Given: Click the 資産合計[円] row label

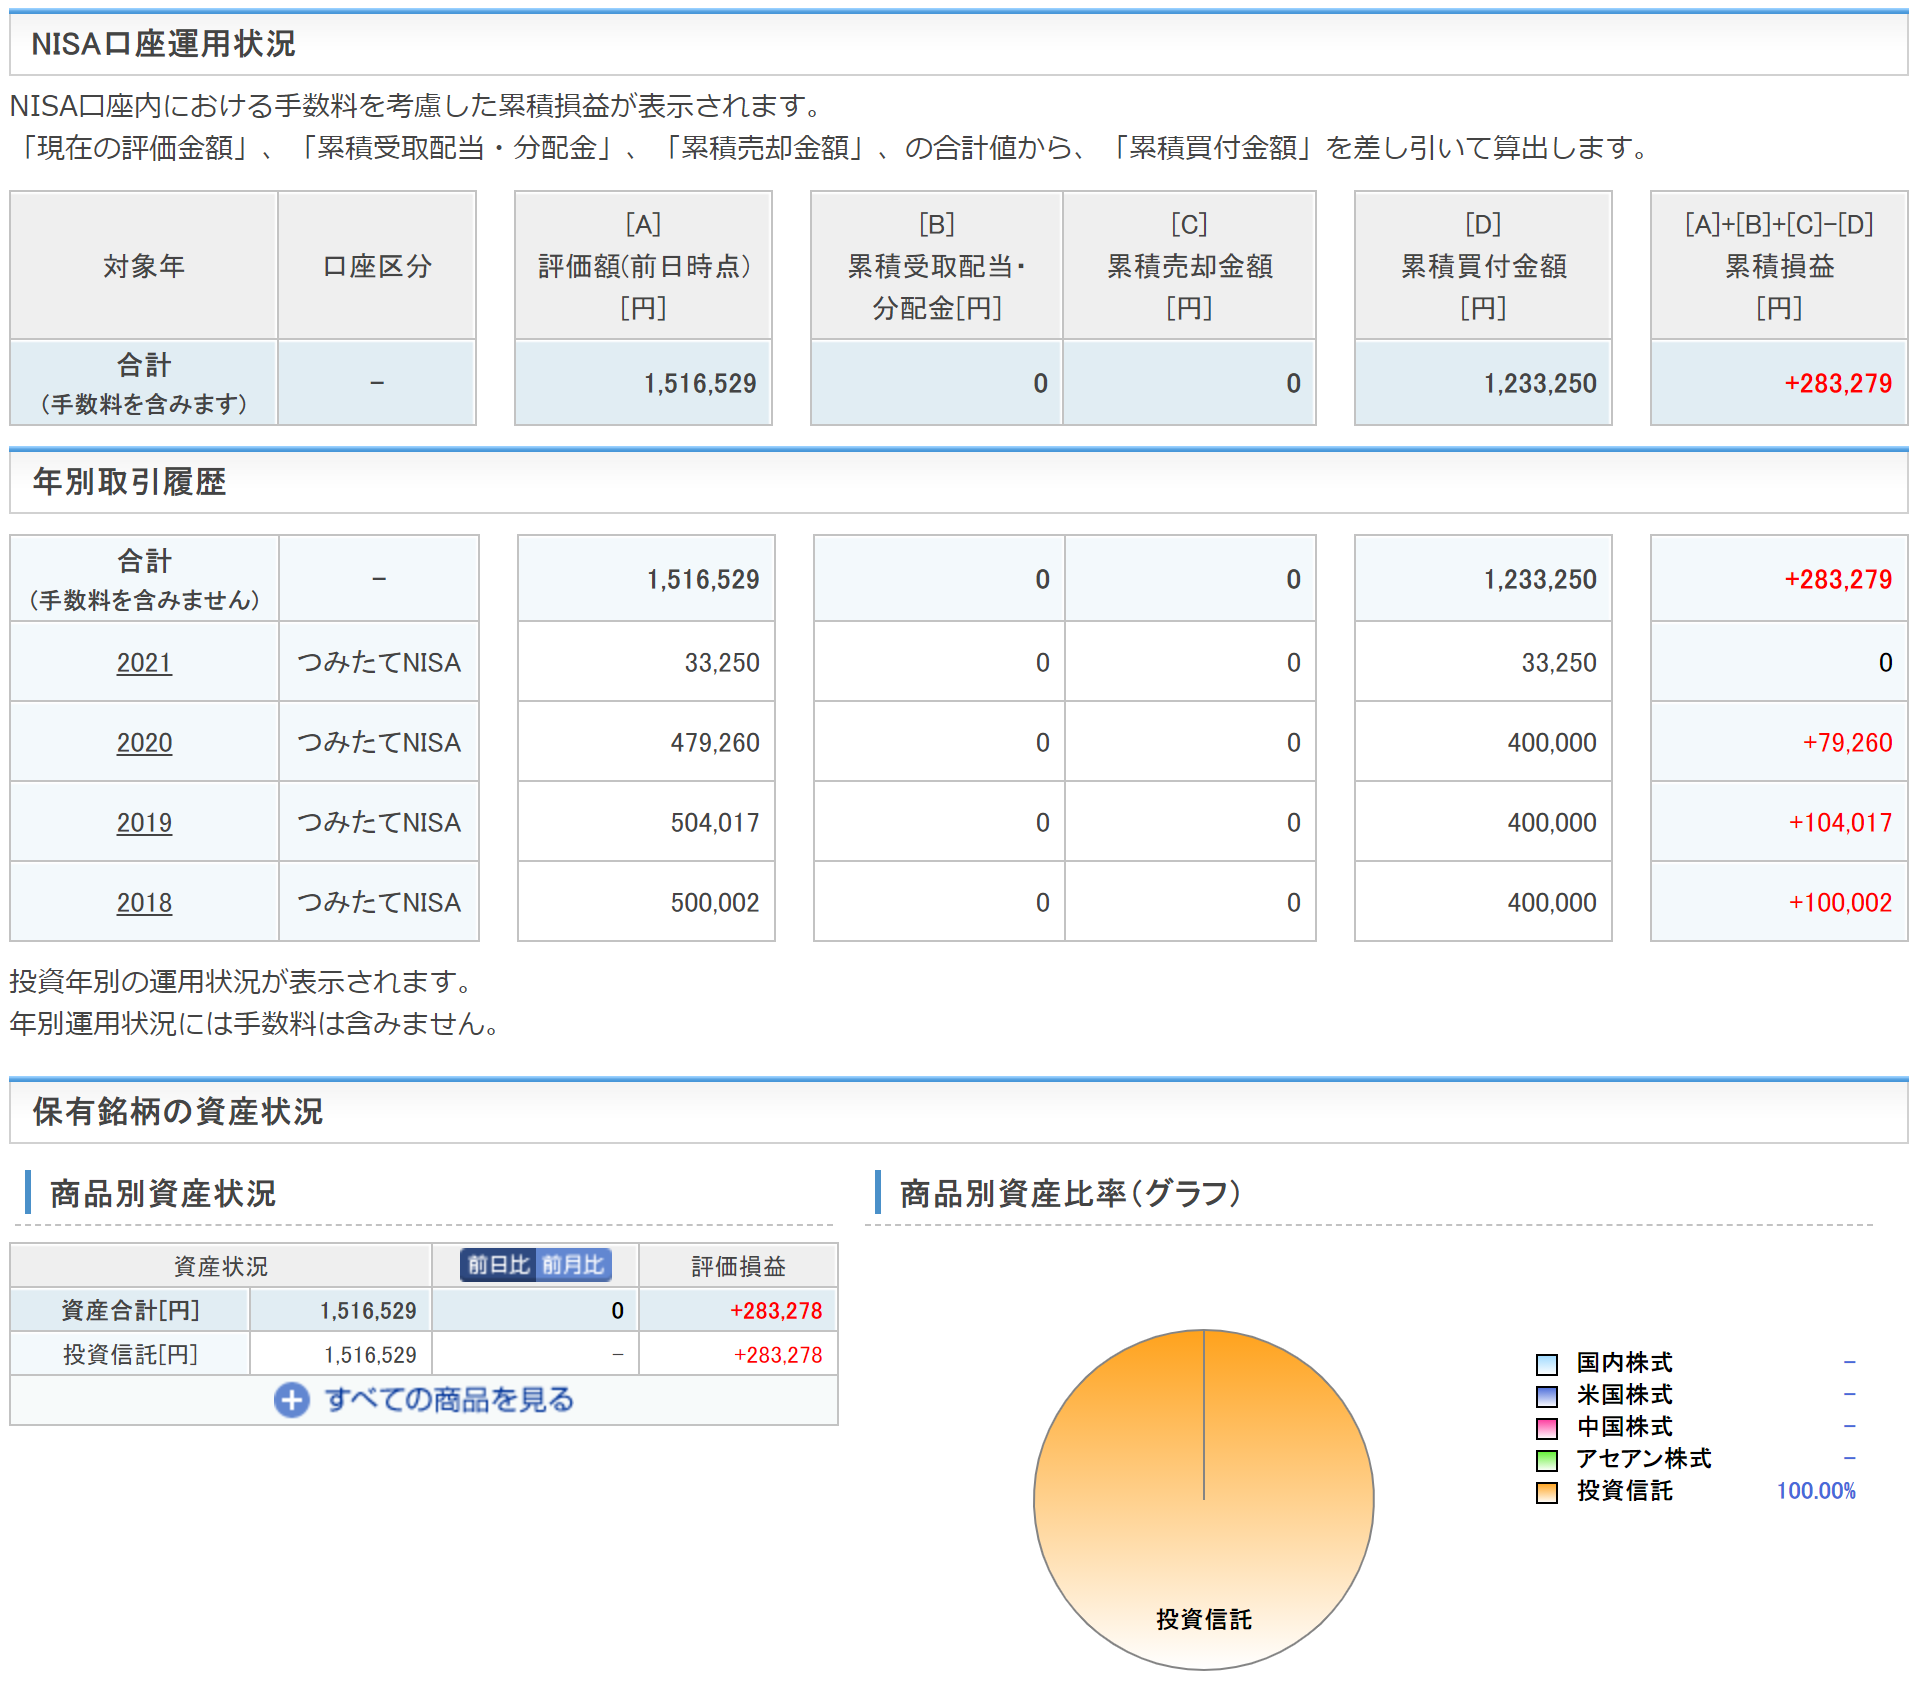Looking at the screenshot, I should click(x=130, y=1311).
